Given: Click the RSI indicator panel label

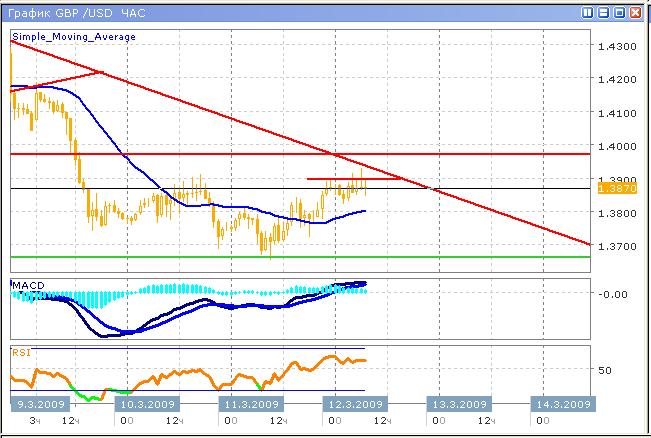Looking at the screenshot, I should coord(20,351).
